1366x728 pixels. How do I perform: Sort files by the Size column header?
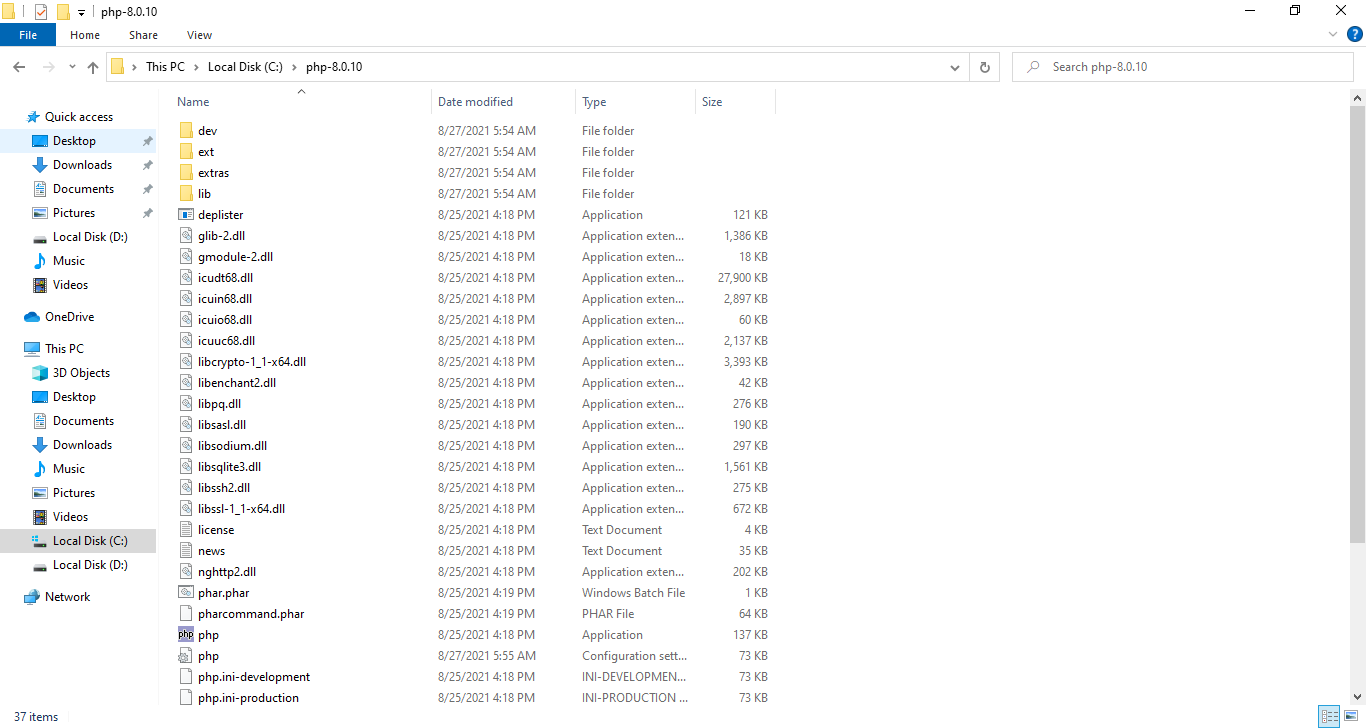[x=712, y=102]
